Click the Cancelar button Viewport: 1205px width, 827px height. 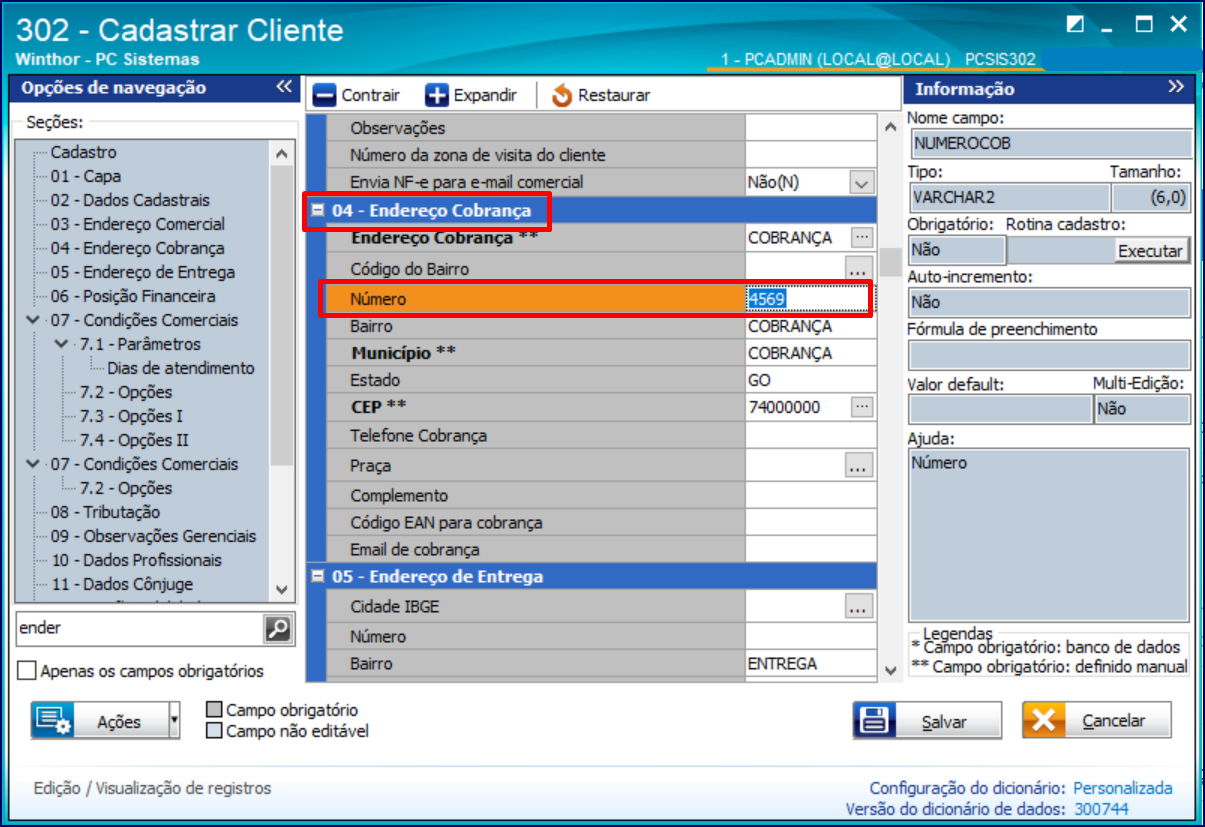pos(1097,720)
